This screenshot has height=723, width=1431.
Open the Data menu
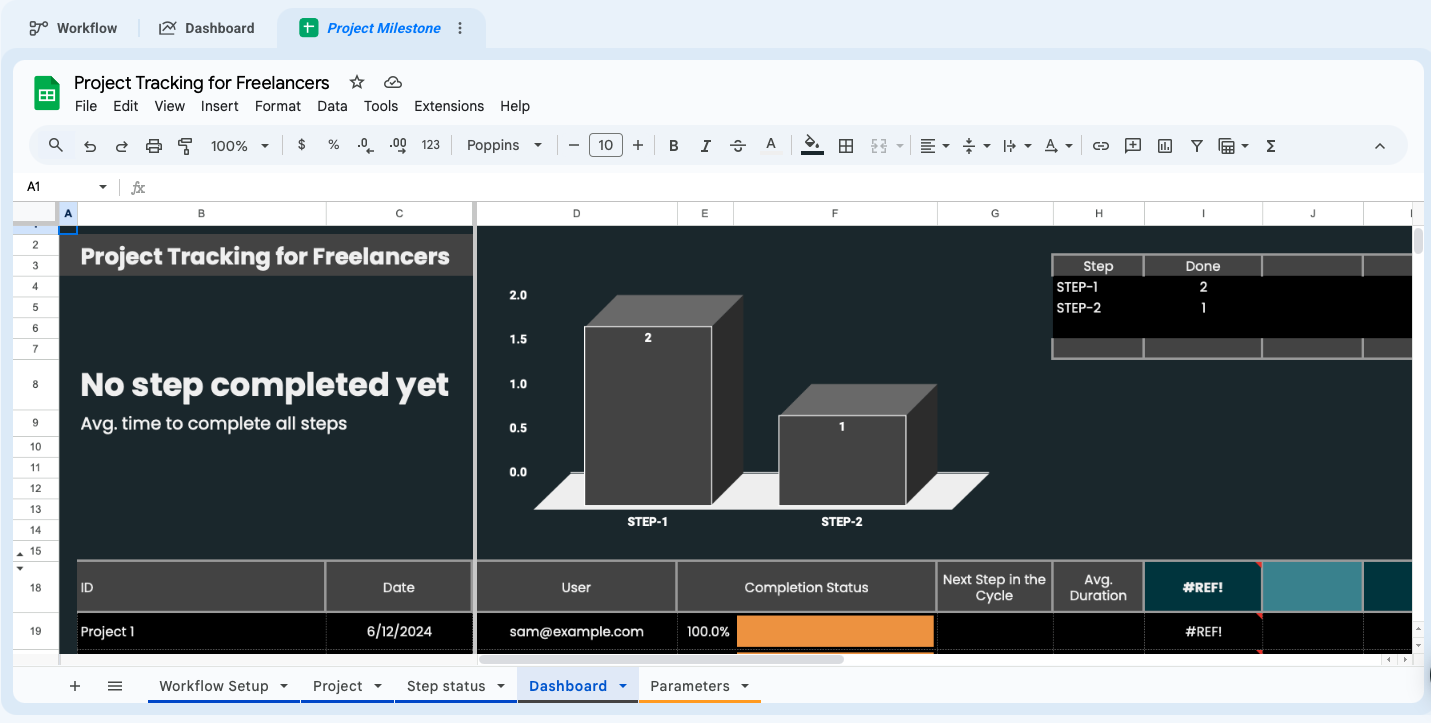click(332, 106)
